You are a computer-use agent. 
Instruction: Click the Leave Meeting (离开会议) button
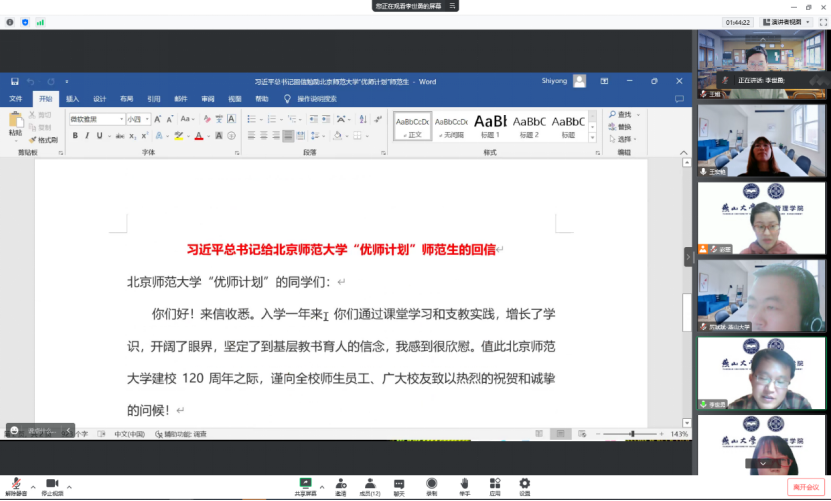pyautogui.click(x=805, y=487)
